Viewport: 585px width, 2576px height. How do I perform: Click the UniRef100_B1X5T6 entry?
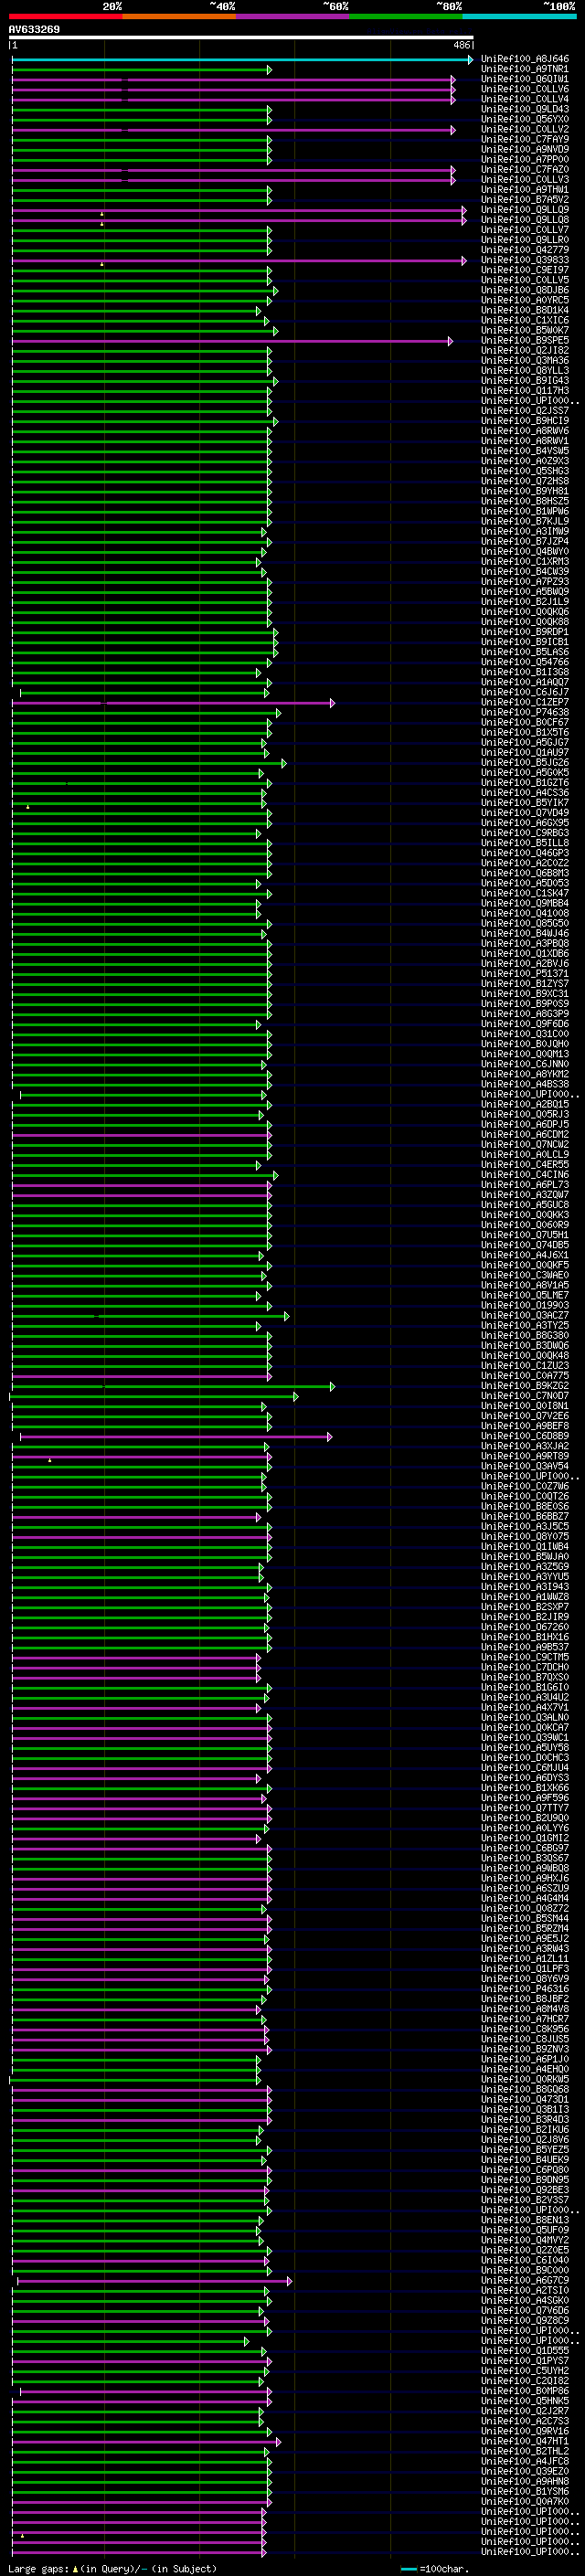coord(525,733)
